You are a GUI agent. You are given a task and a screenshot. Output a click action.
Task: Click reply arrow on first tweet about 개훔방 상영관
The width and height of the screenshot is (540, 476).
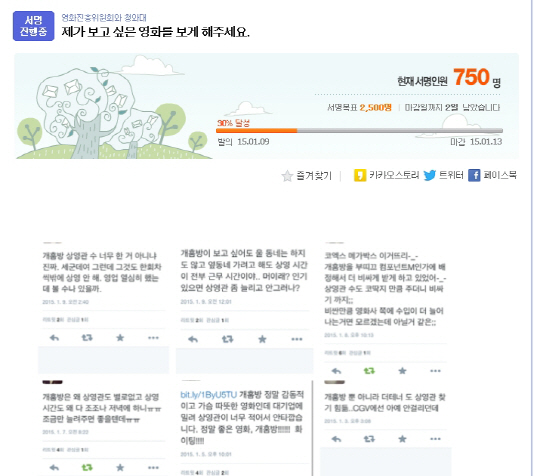coord(54,338)
